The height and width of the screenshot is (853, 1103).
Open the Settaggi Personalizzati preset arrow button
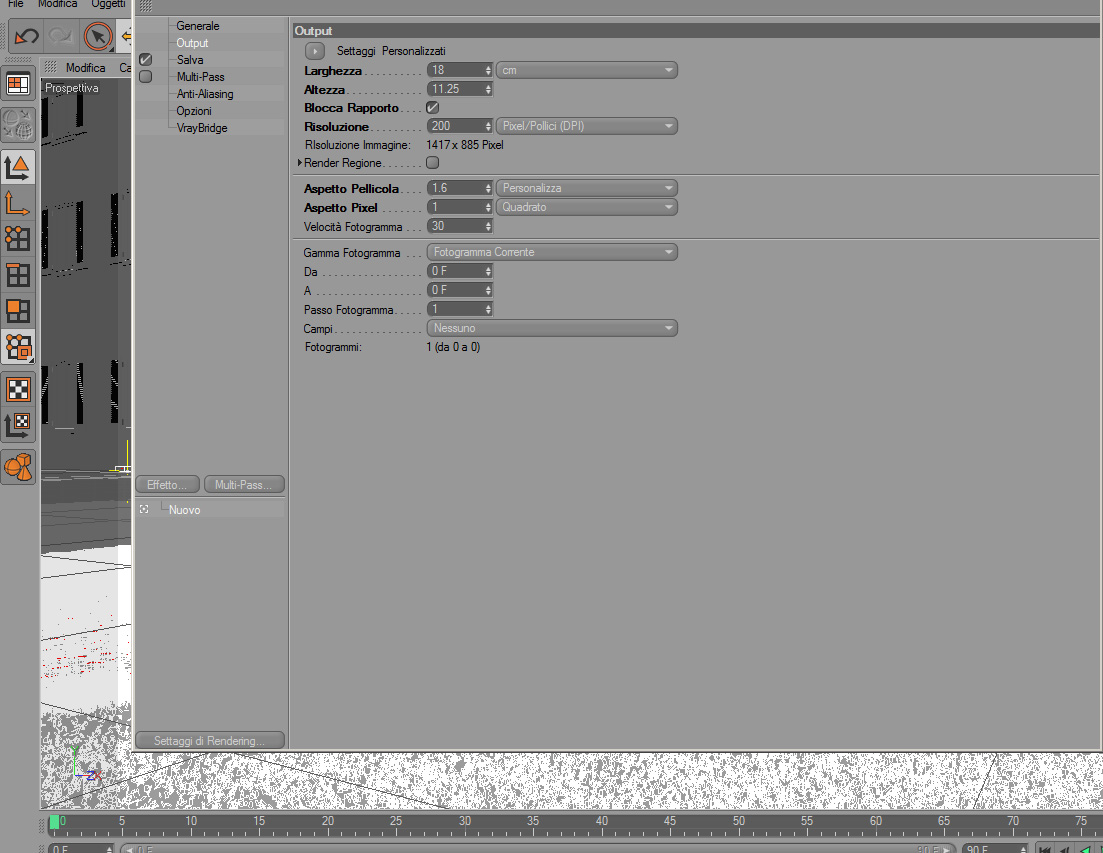point(315,51)
